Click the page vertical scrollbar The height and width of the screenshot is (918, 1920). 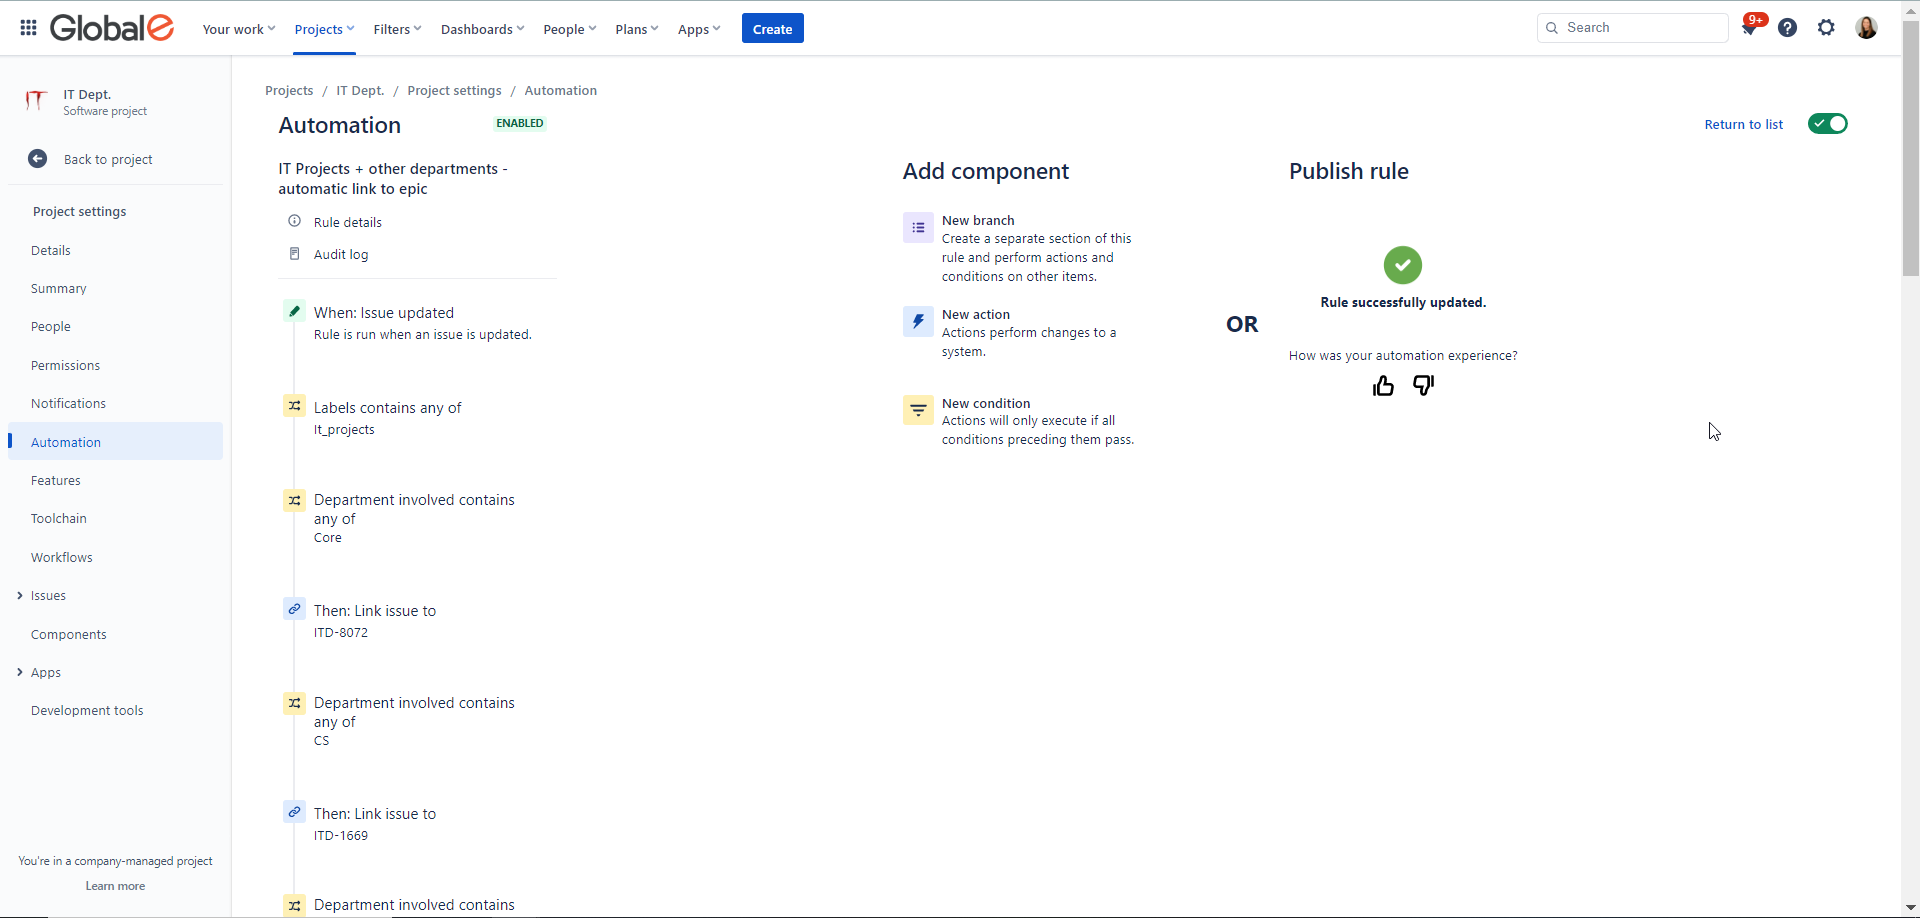point(1910,150)
